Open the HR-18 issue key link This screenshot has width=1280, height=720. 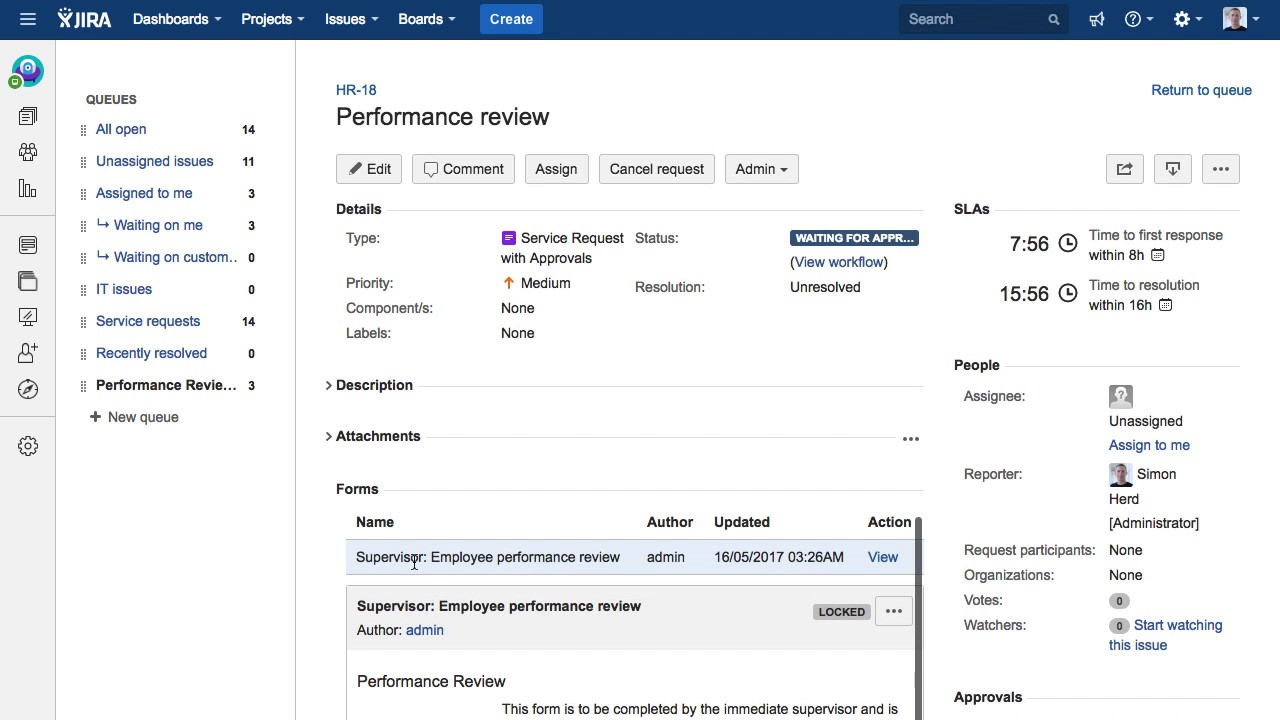click(356, 90)
